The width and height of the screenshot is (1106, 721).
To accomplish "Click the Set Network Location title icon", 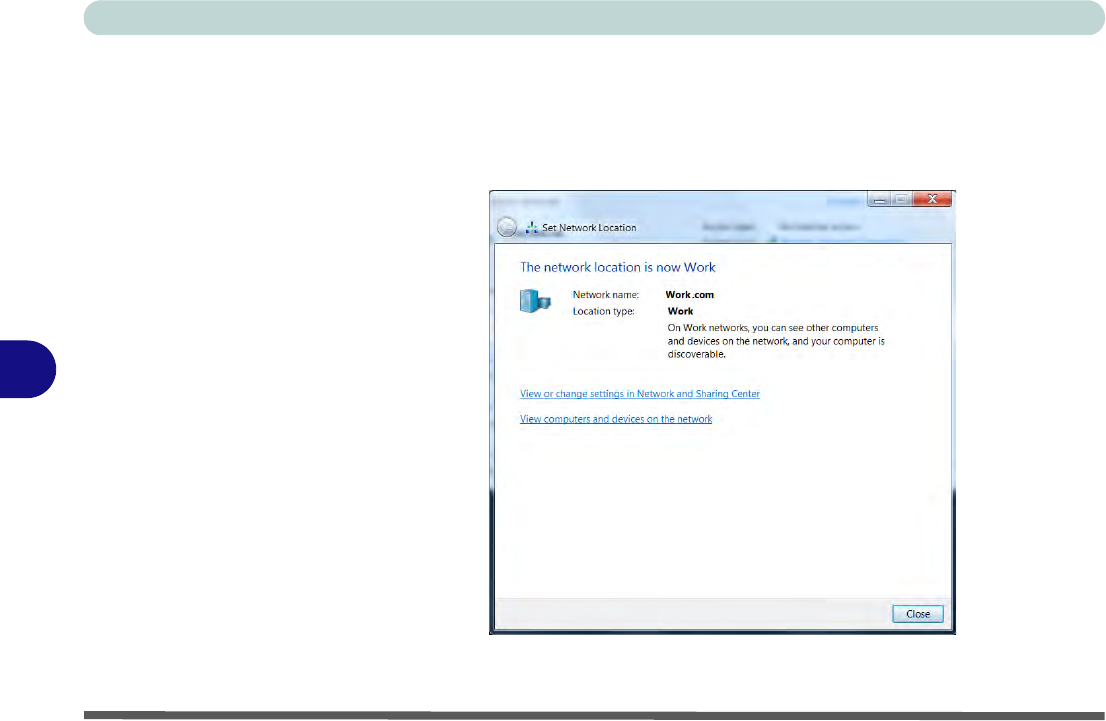I will click(533, 227).
